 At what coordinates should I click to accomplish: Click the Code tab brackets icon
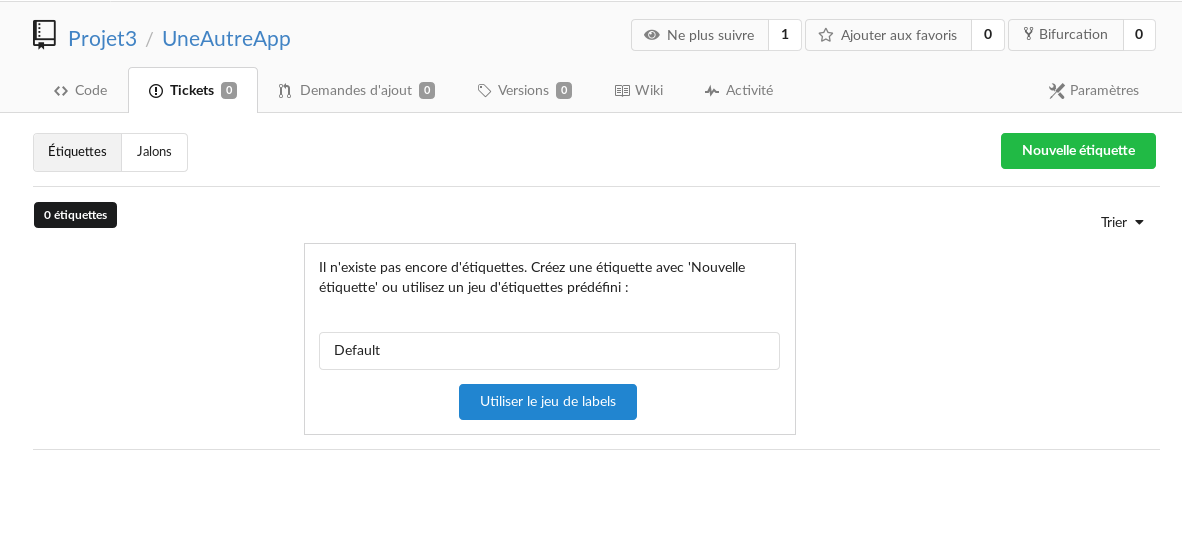[61, 91]
